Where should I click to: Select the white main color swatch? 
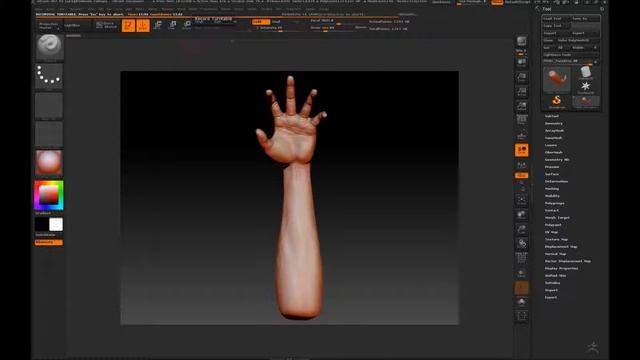pyautogui.click(x=56, y=224)
